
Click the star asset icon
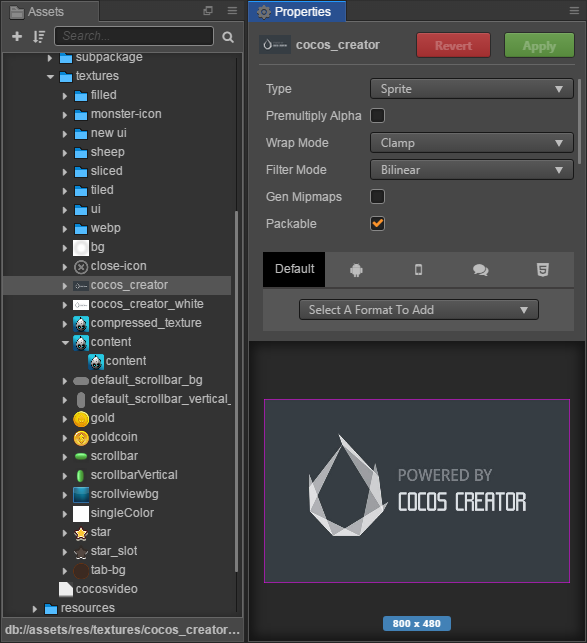click(81, 533)
